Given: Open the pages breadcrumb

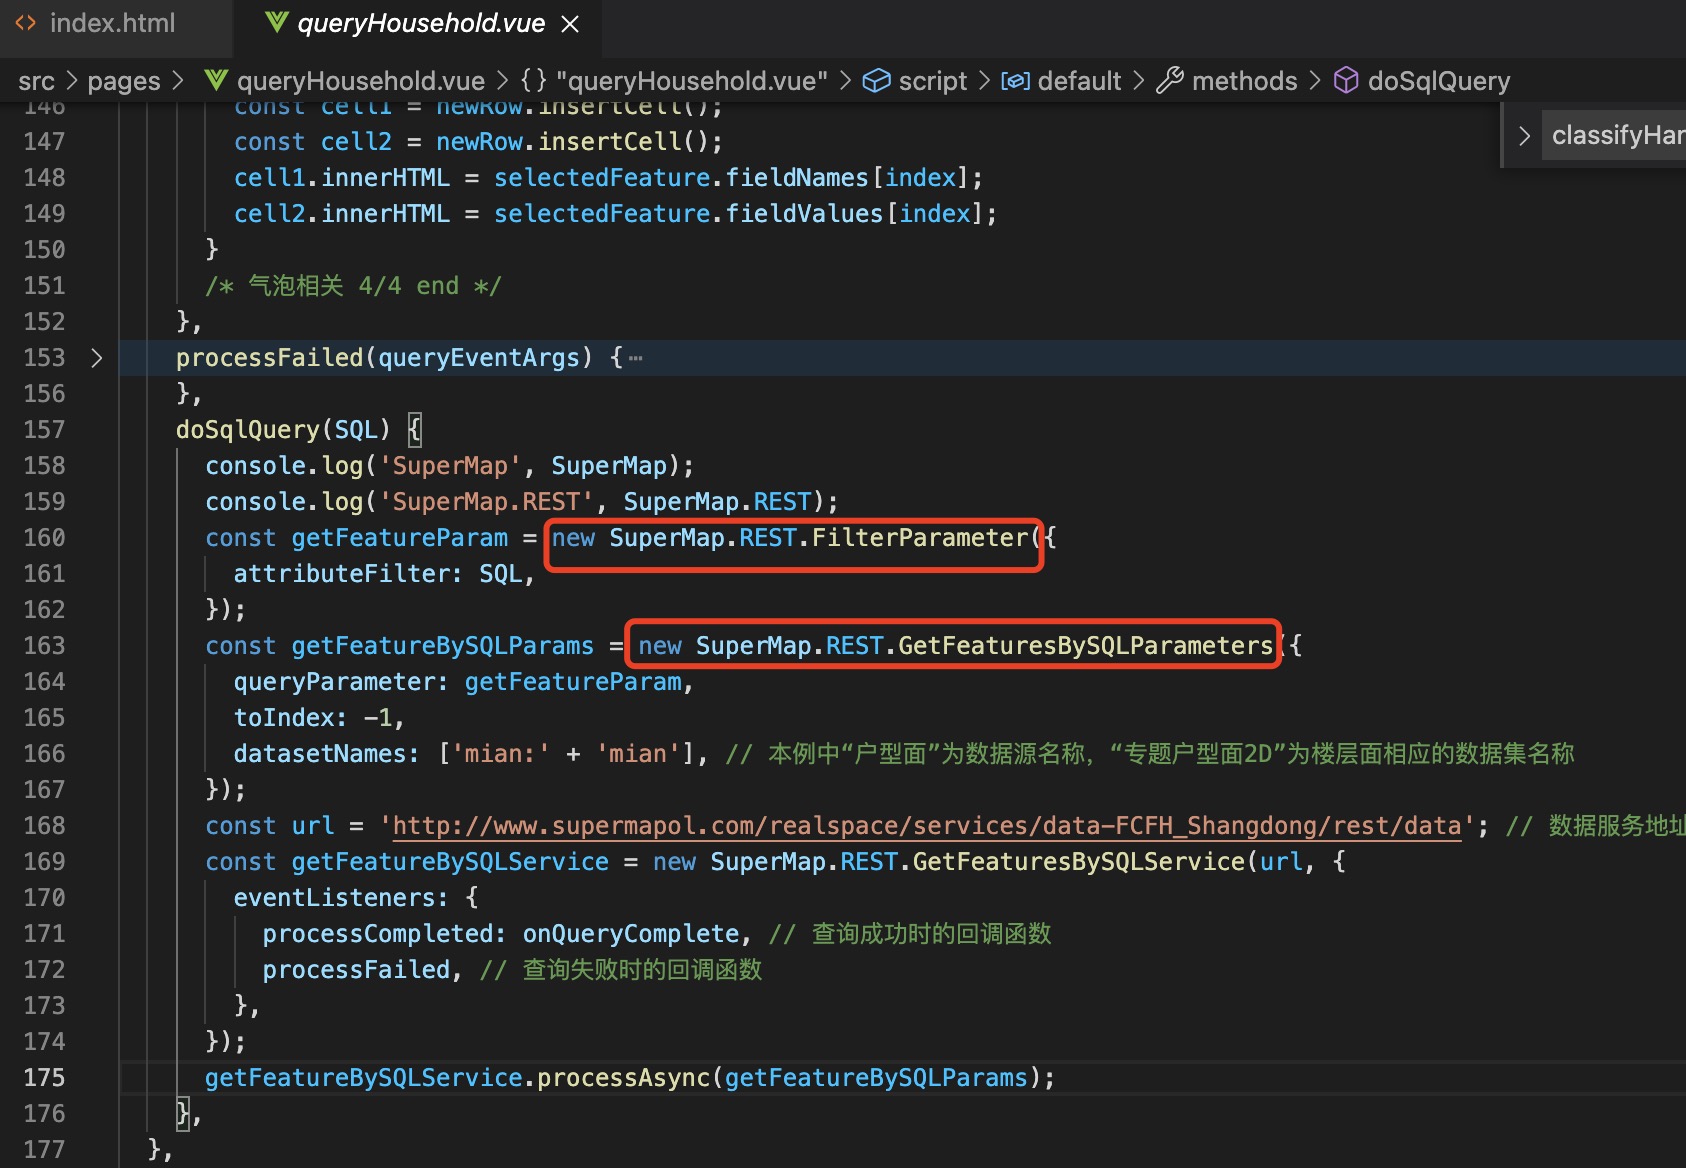Looking at the screenshot, I should [x=124, y=81].
